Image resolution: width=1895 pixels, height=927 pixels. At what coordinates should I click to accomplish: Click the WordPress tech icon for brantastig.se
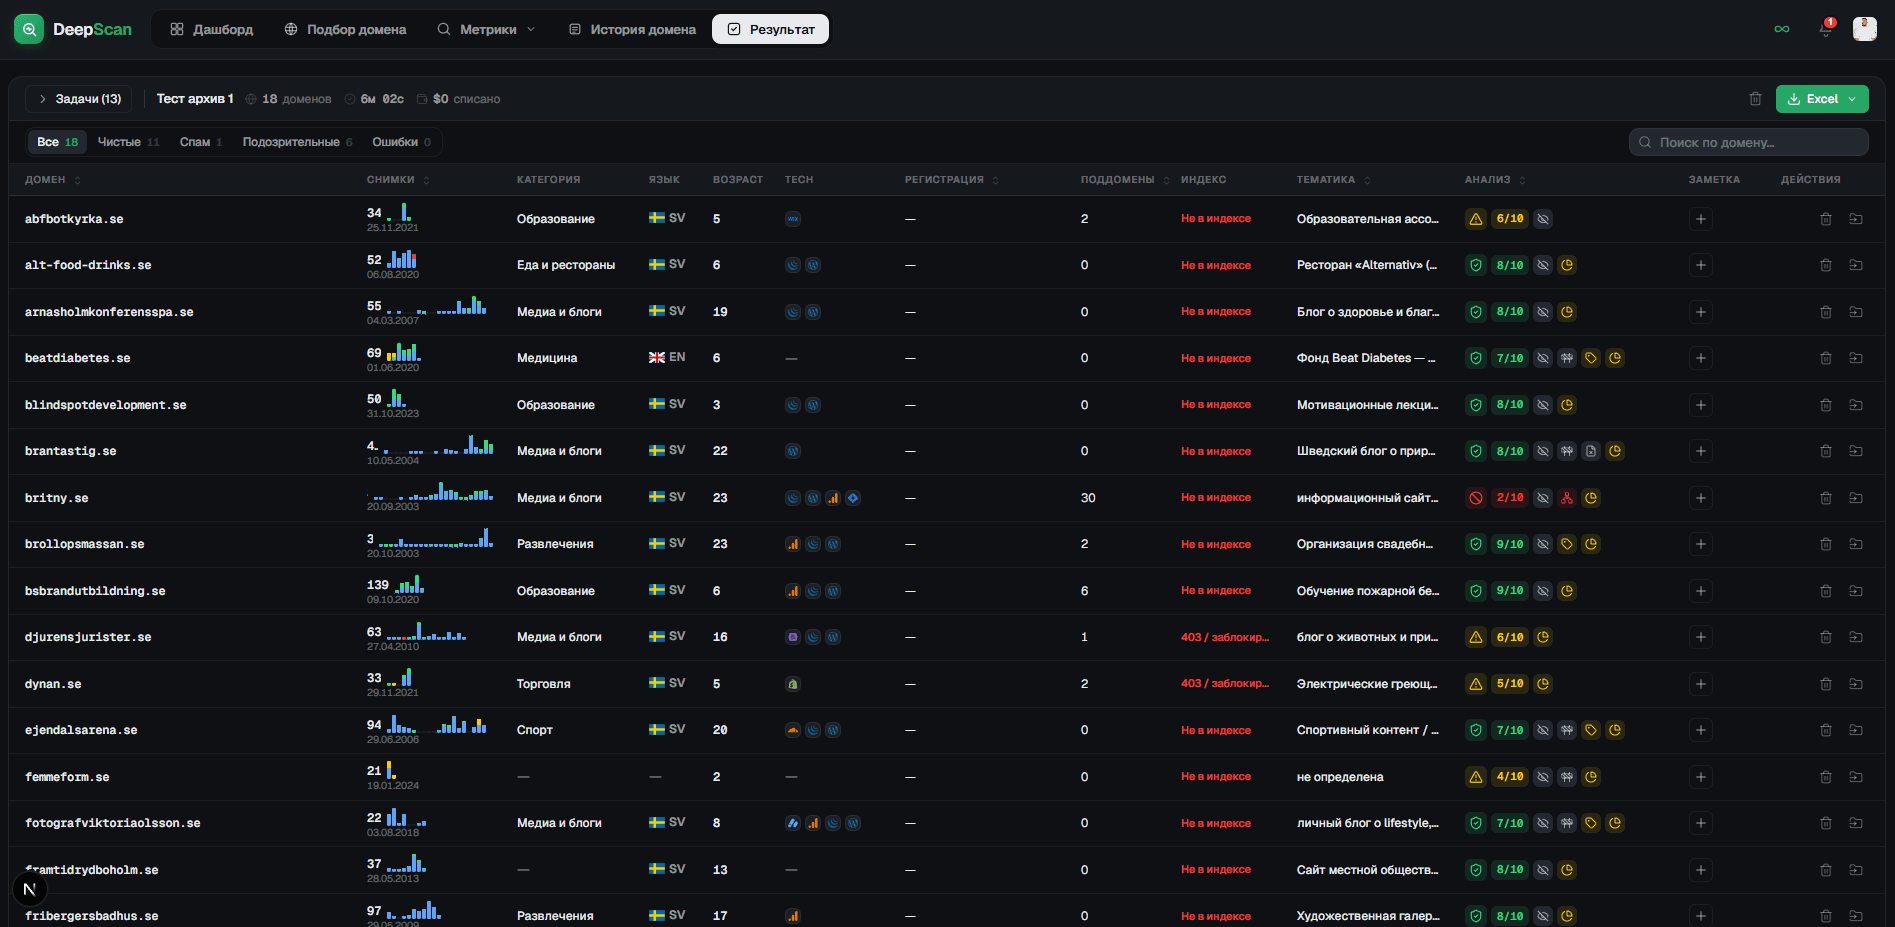[793, 451]
